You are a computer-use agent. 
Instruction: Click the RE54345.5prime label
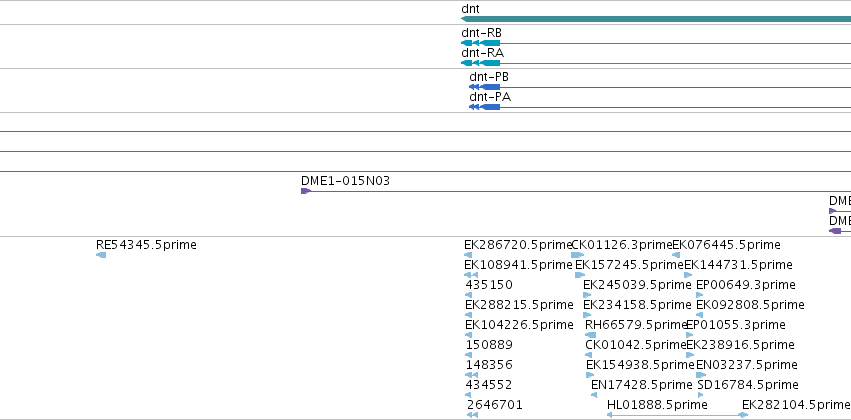pyautogui.click(x=146, y=245)
